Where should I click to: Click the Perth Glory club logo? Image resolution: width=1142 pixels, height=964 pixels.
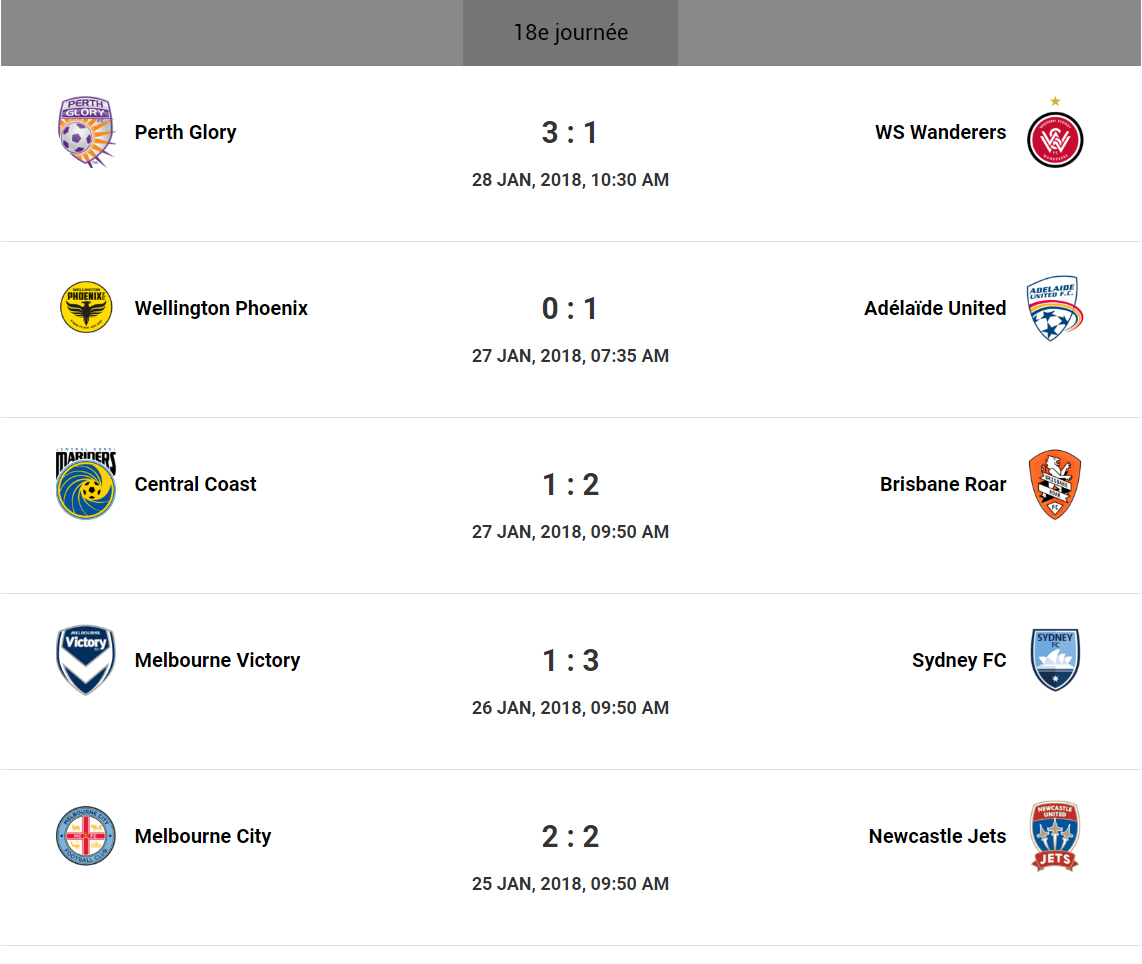tap(86, 132)
